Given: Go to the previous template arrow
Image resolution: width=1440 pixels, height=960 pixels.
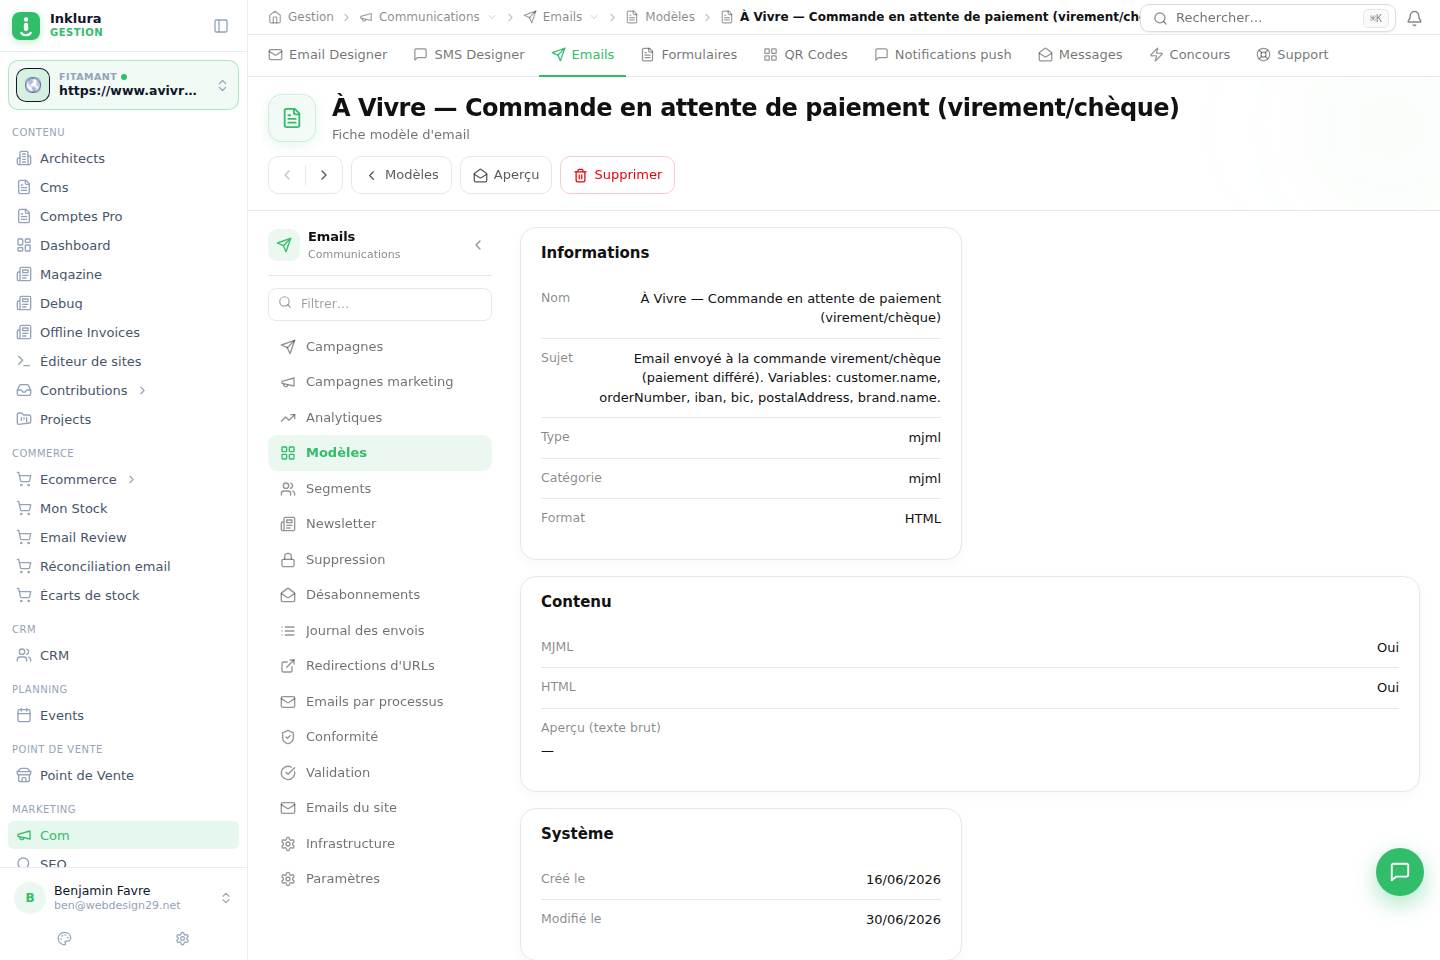Looking at the screenshot, I should click(287, 175).
